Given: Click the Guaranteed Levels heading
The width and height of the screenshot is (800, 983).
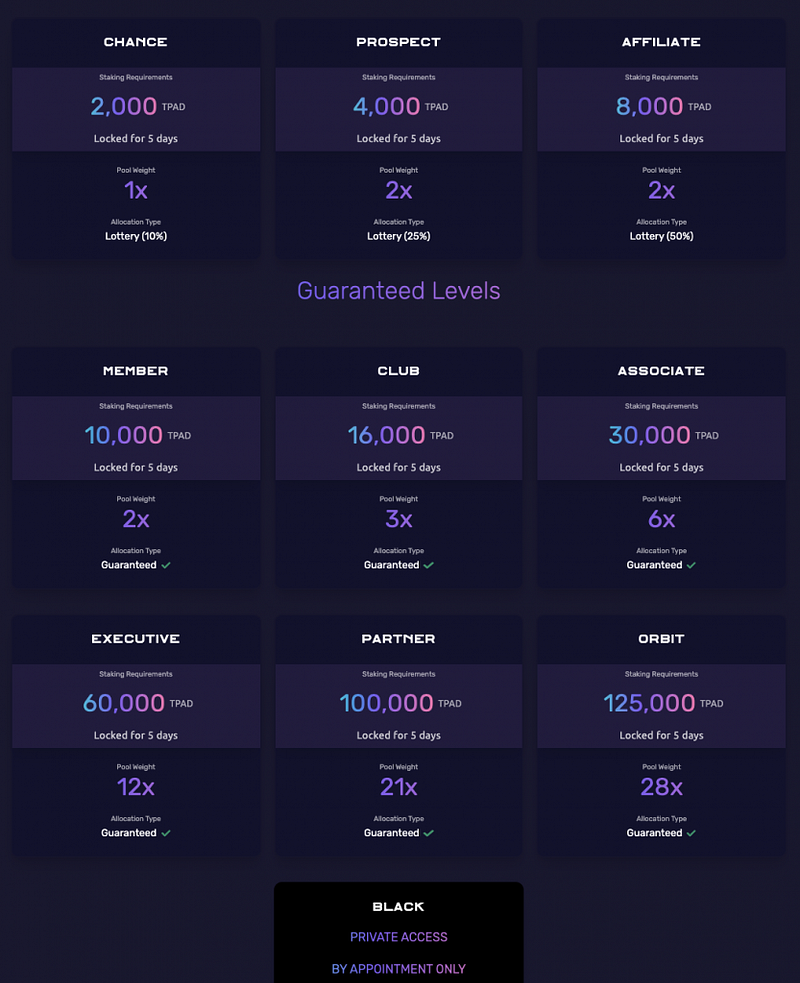Looking at the screenshot, I should click(399, 291).
